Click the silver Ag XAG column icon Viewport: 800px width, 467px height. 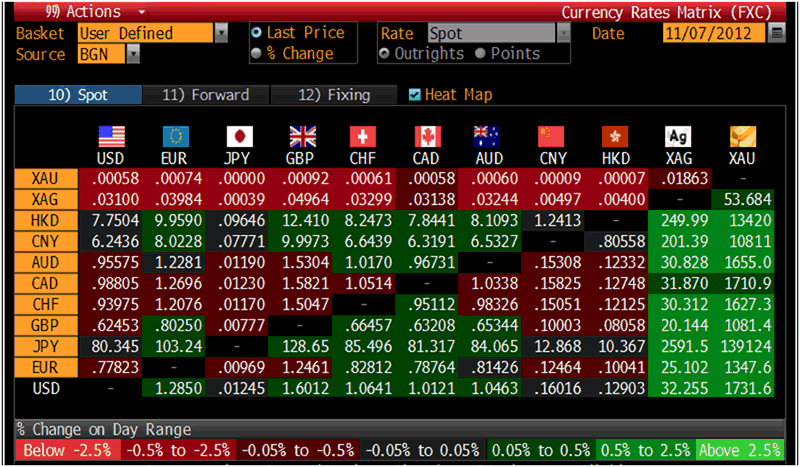click(678, 137)
